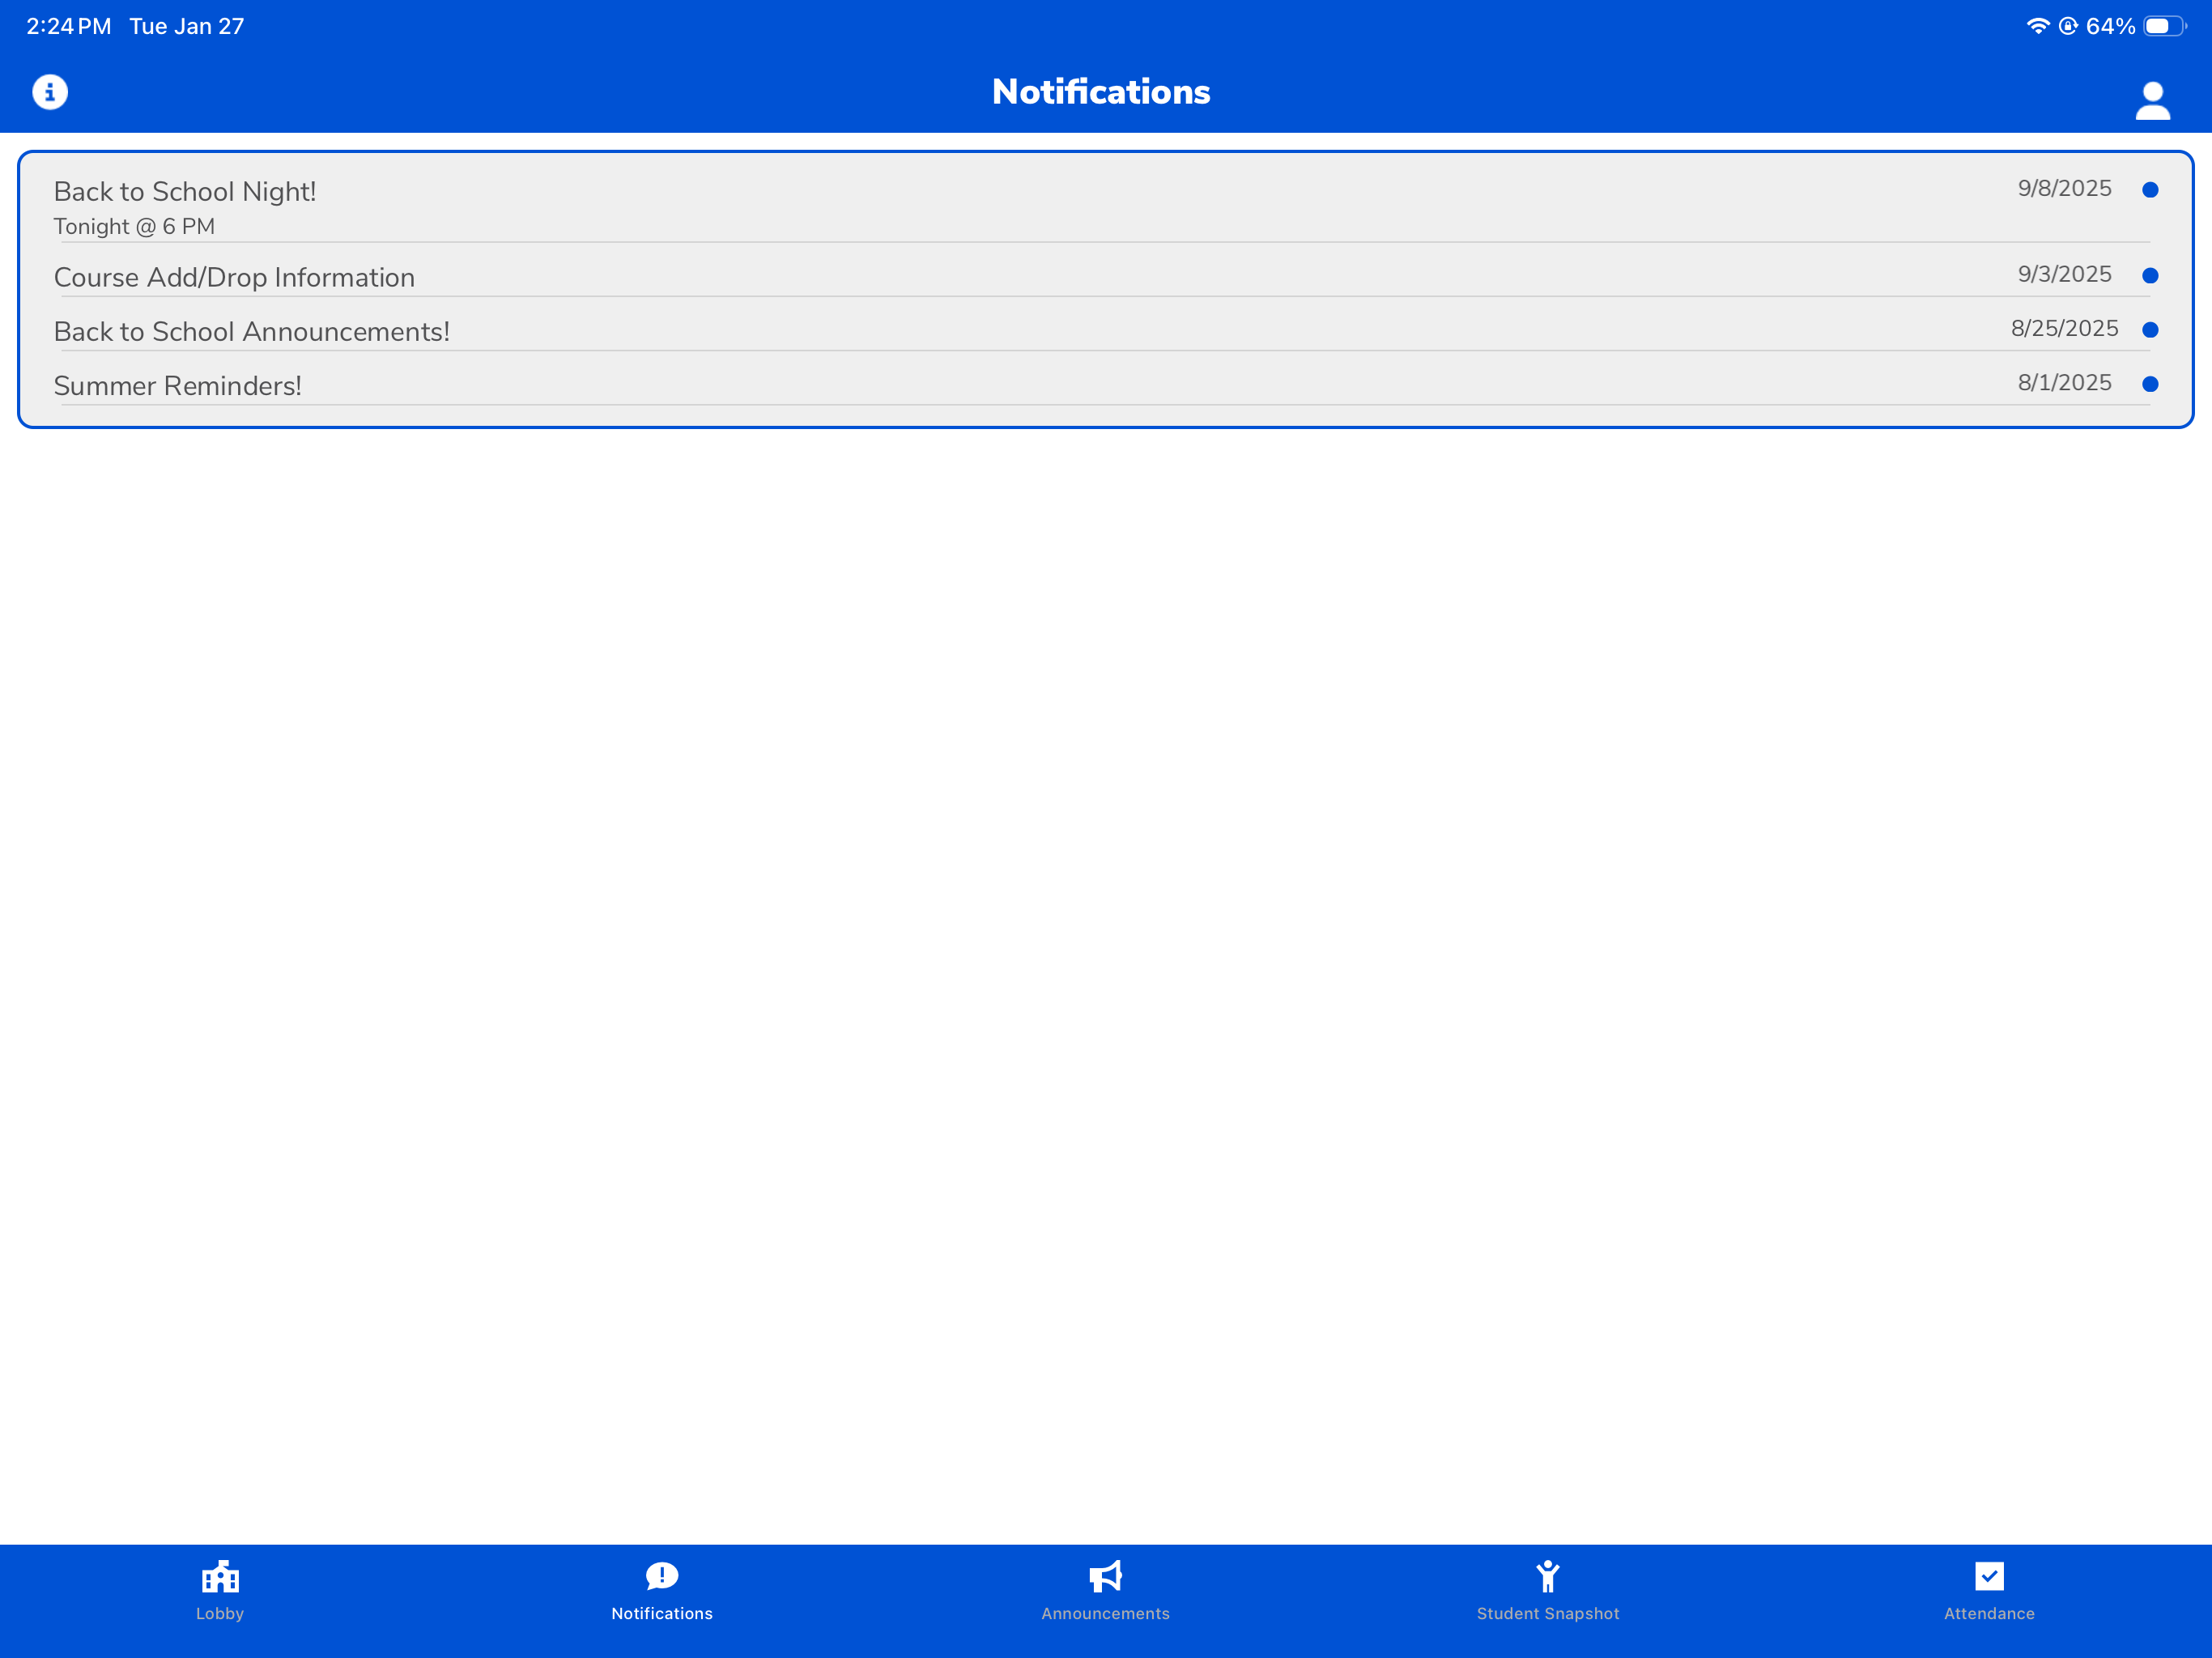Tap the 64% battery percentage
Image resolution: width=2212 pixels, height=1658 pixels.
point(2110,26)
